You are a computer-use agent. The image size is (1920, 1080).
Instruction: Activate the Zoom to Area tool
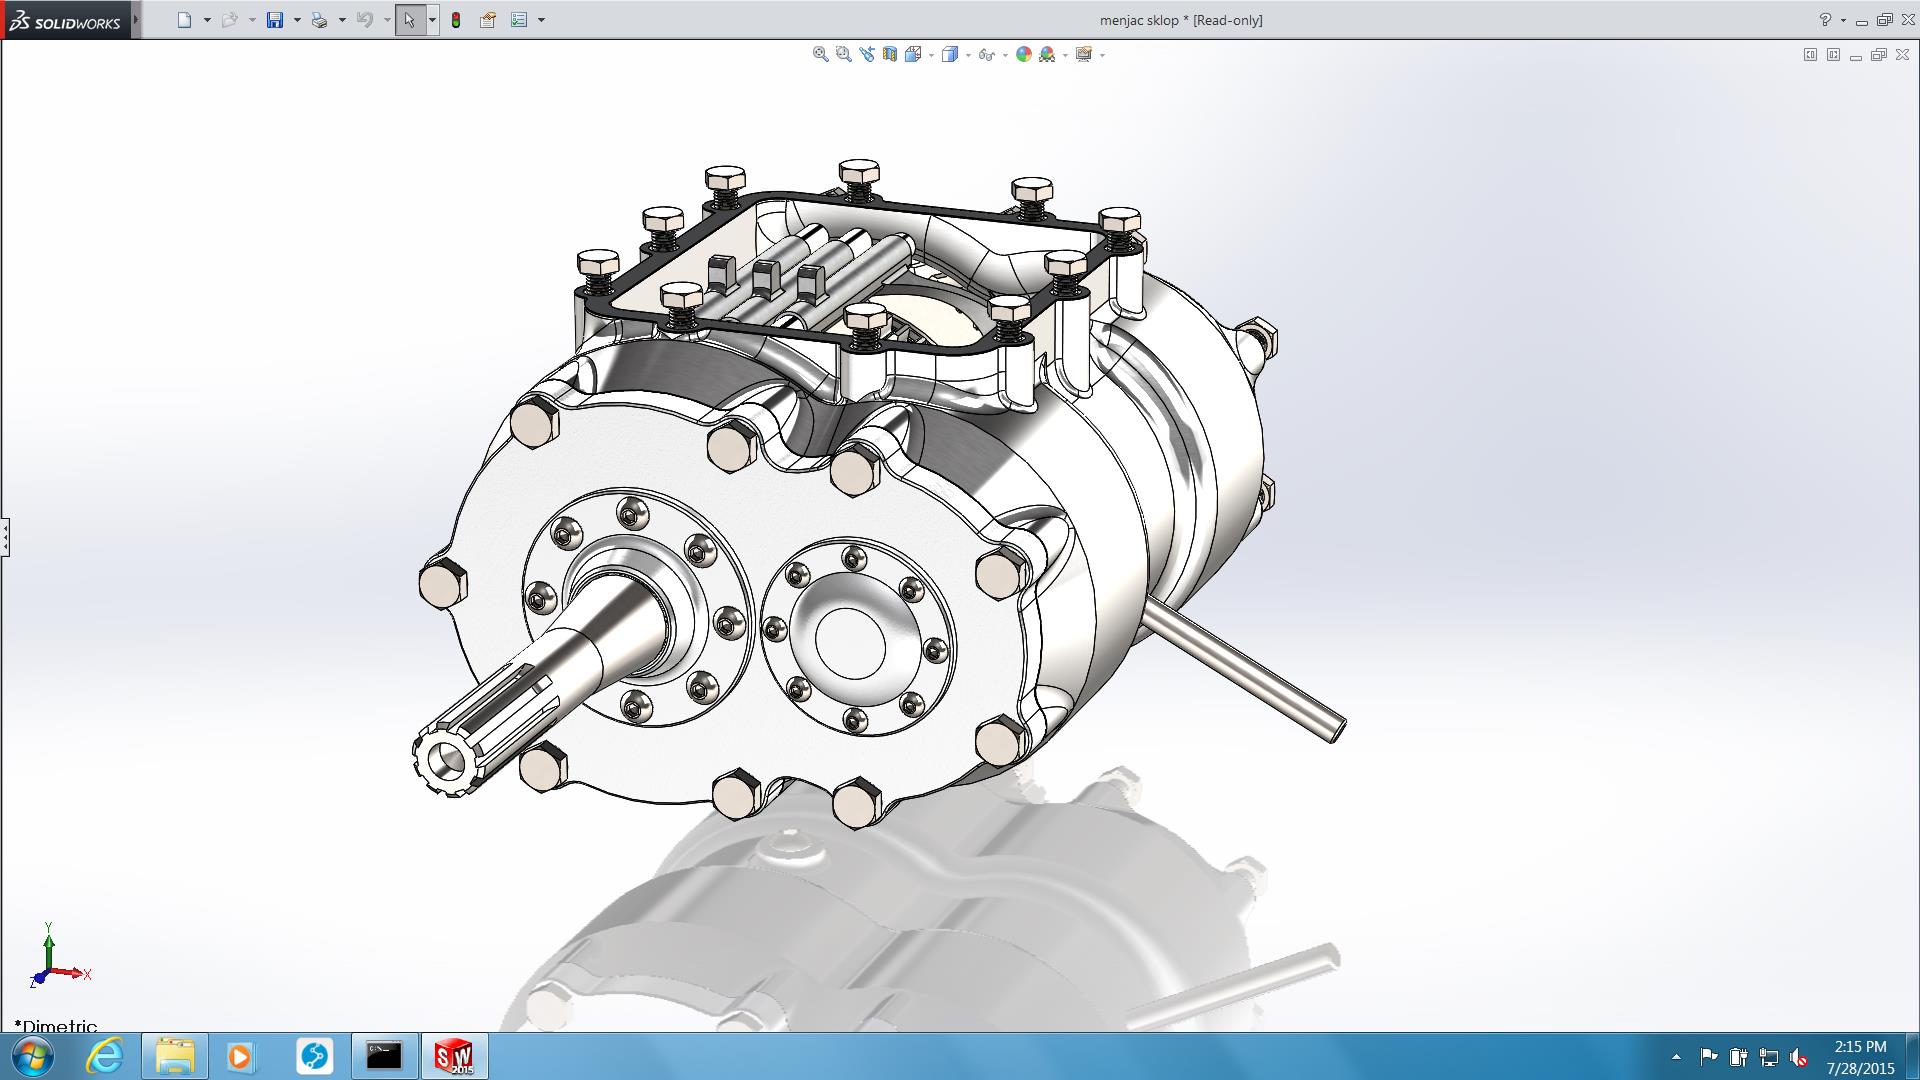(843, 55)
